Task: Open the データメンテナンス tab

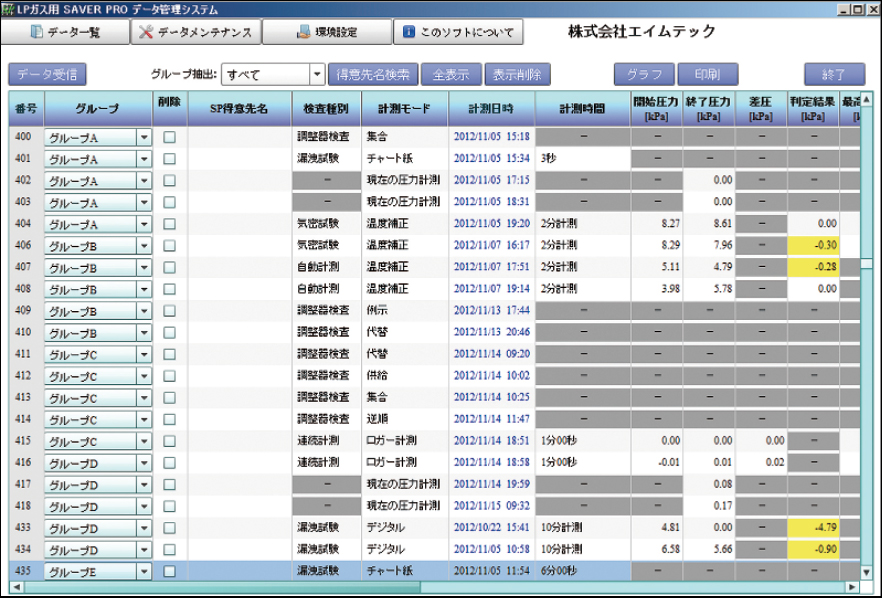Action: [x=196, y=32]
